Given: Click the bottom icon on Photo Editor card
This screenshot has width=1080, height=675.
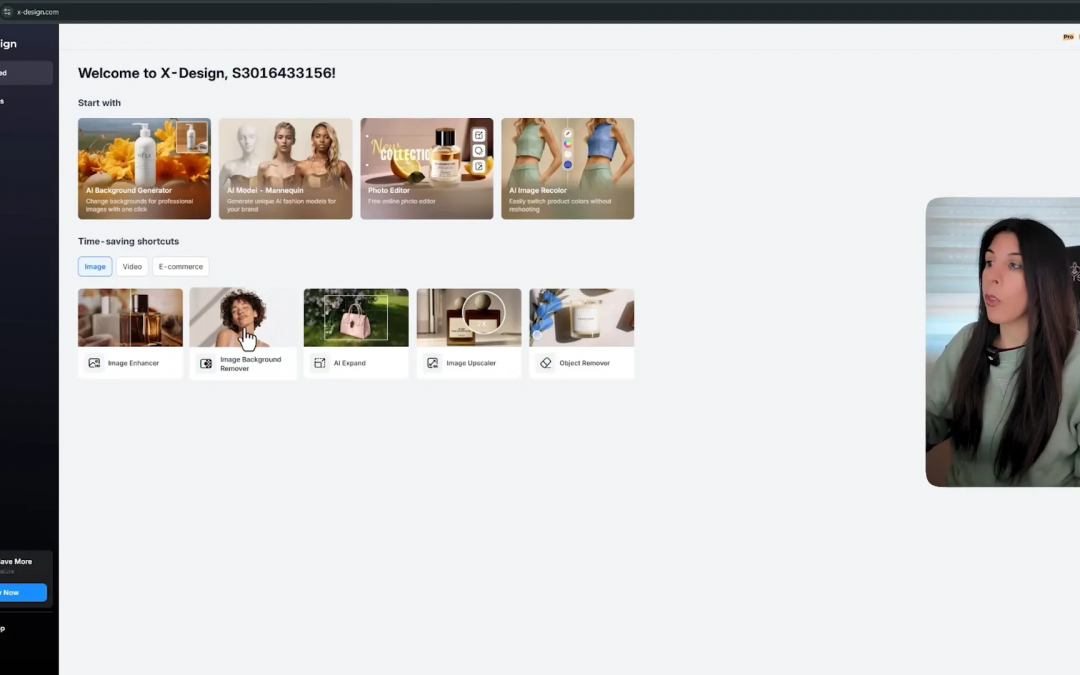Looking at the screenshot, I should click(x=479, y=167).
